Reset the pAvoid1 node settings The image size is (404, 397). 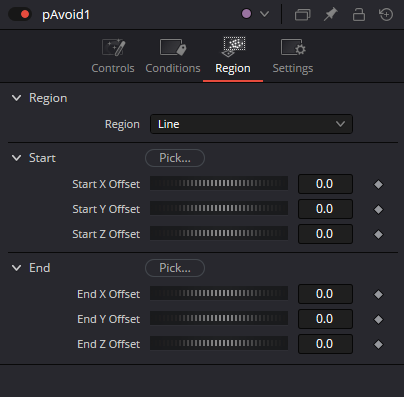tap(386, 14)
